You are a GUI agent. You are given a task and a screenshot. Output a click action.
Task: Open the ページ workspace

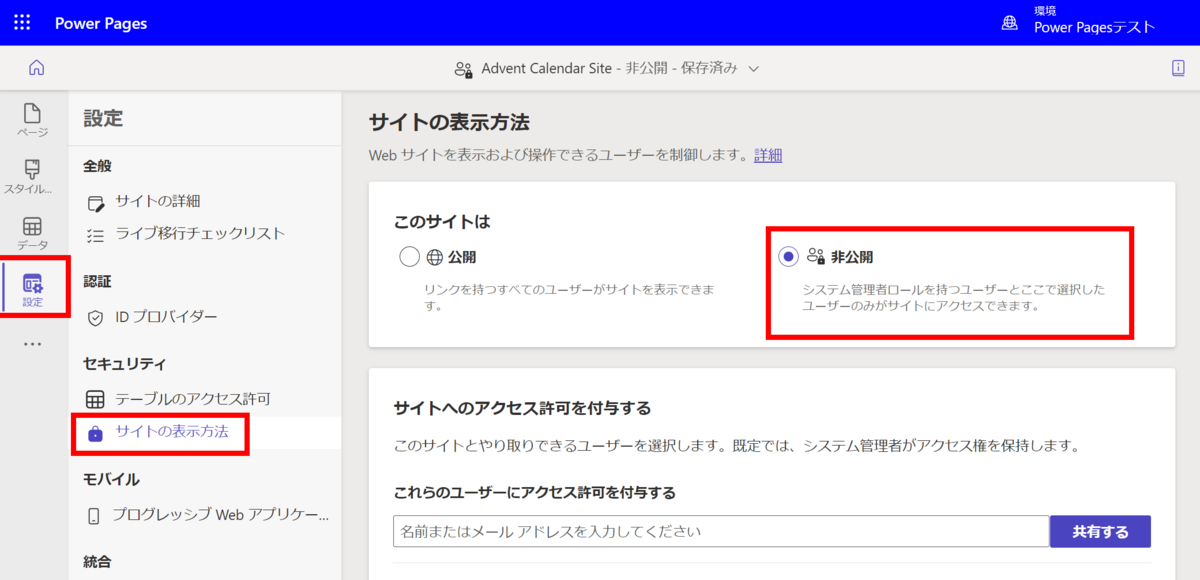pos(33,120)
